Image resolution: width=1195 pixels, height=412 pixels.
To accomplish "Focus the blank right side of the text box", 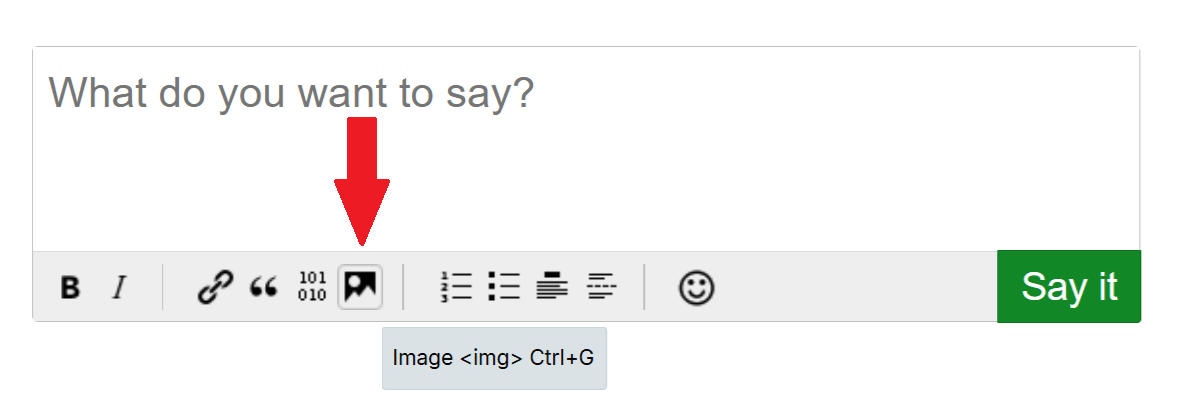I will pos(900,150).
